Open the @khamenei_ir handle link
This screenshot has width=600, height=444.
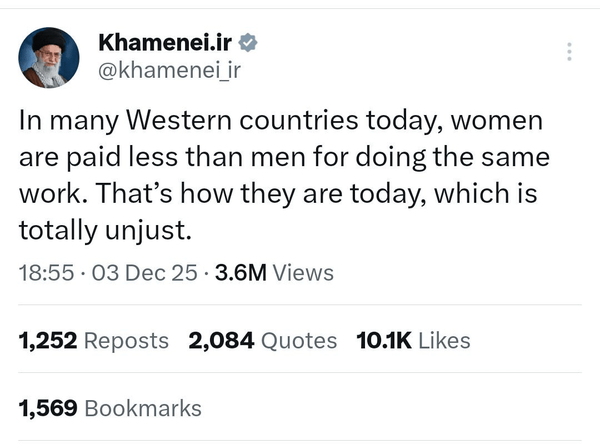pyautogui.click(x=169, y=69)
